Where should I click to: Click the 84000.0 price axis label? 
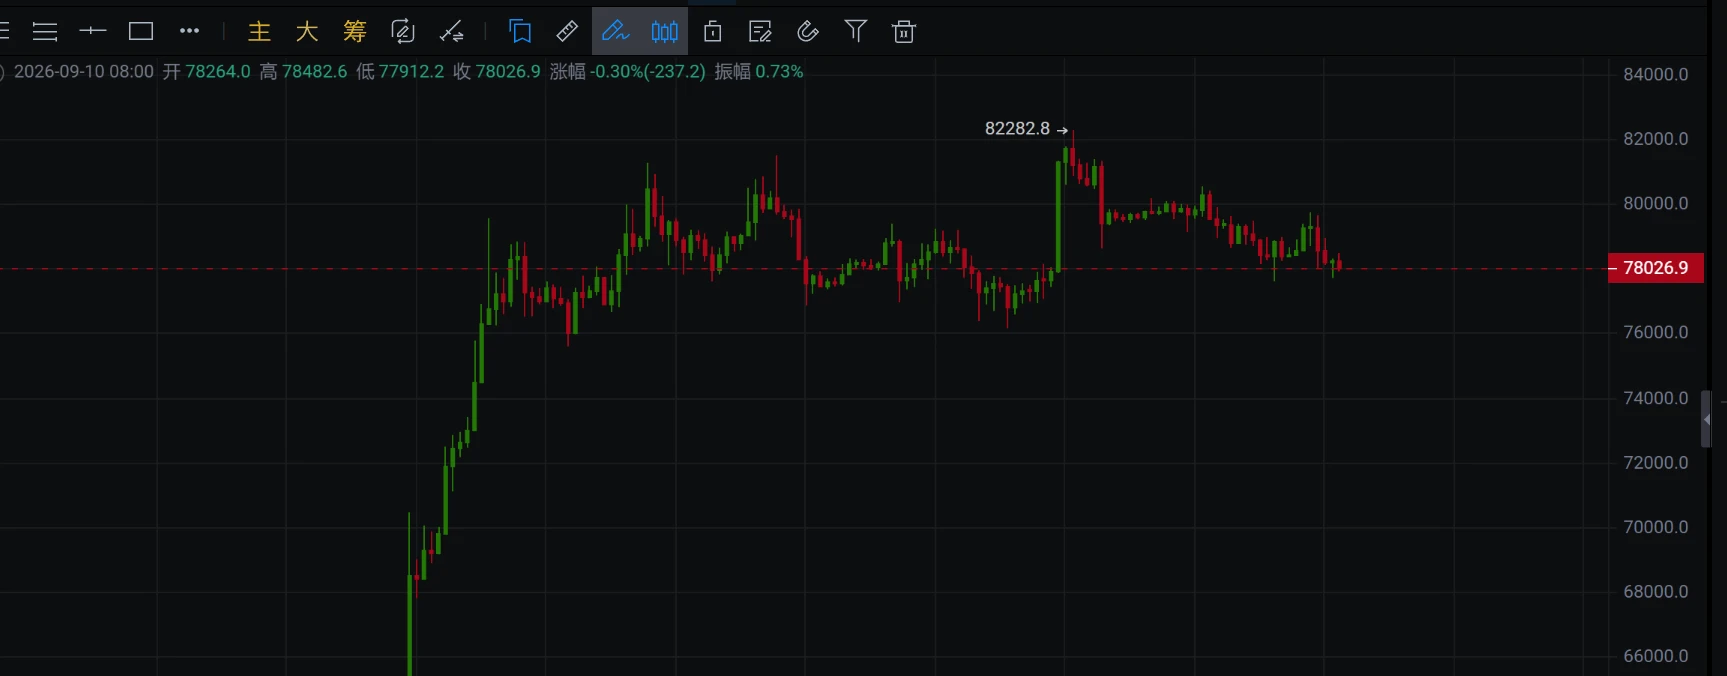coord(1655,74)
